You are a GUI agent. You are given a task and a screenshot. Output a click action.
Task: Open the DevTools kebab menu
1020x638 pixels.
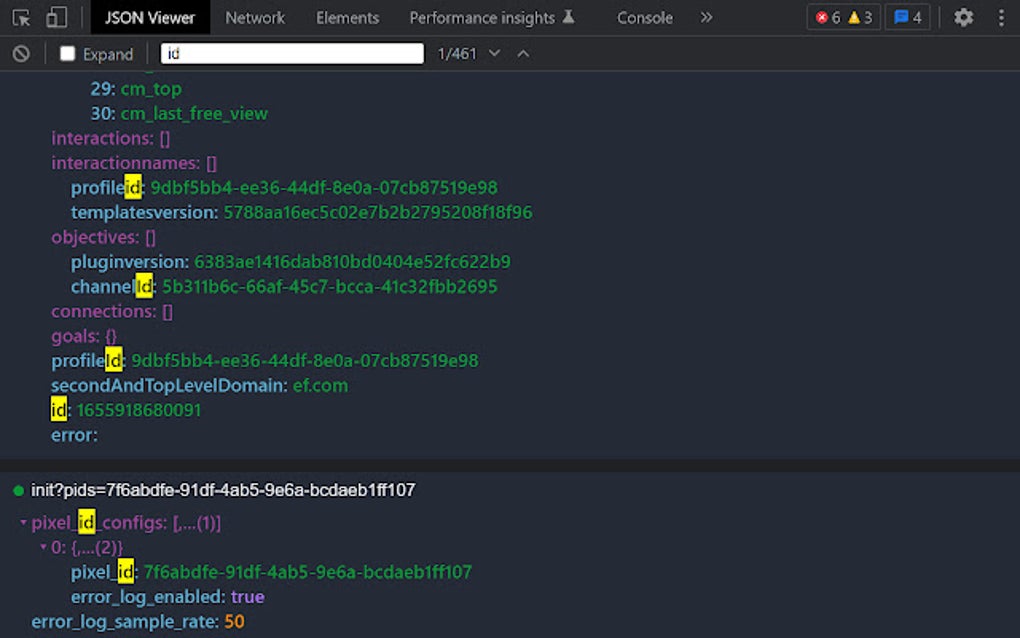1001,18
